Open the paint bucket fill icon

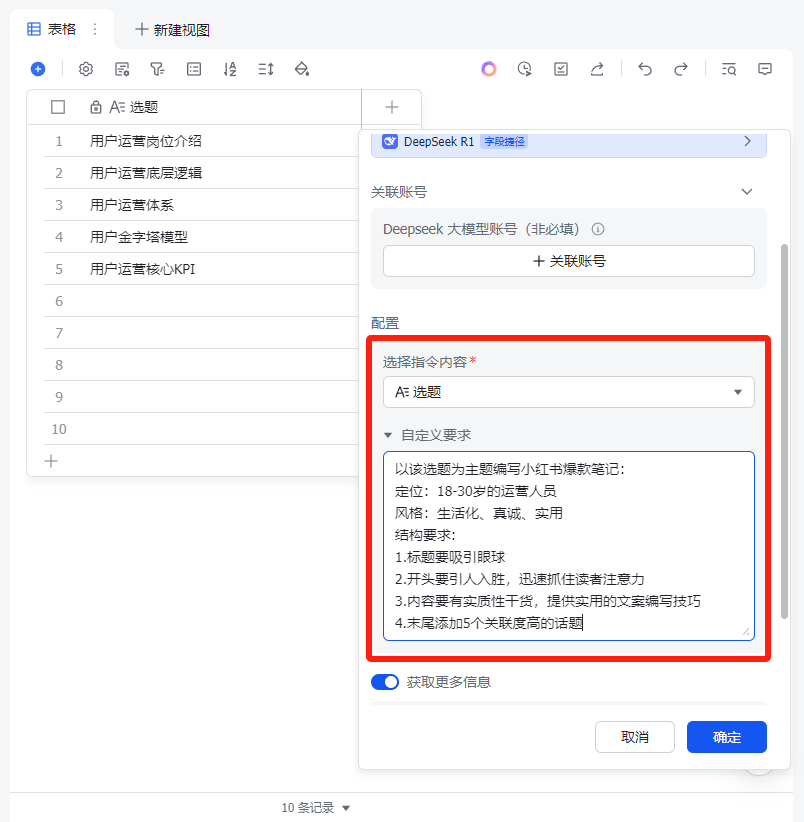point(301,69)
